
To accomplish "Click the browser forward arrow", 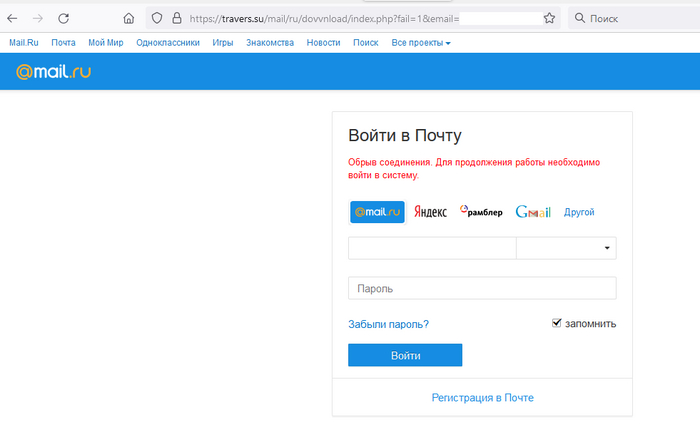I will coord(38,18).
